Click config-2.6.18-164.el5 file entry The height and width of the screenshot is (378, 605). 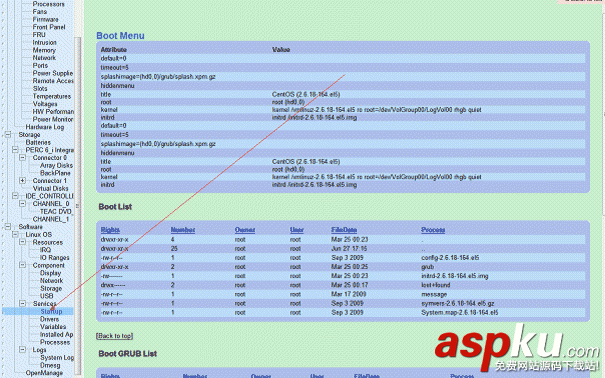click(x=450, y=258)
